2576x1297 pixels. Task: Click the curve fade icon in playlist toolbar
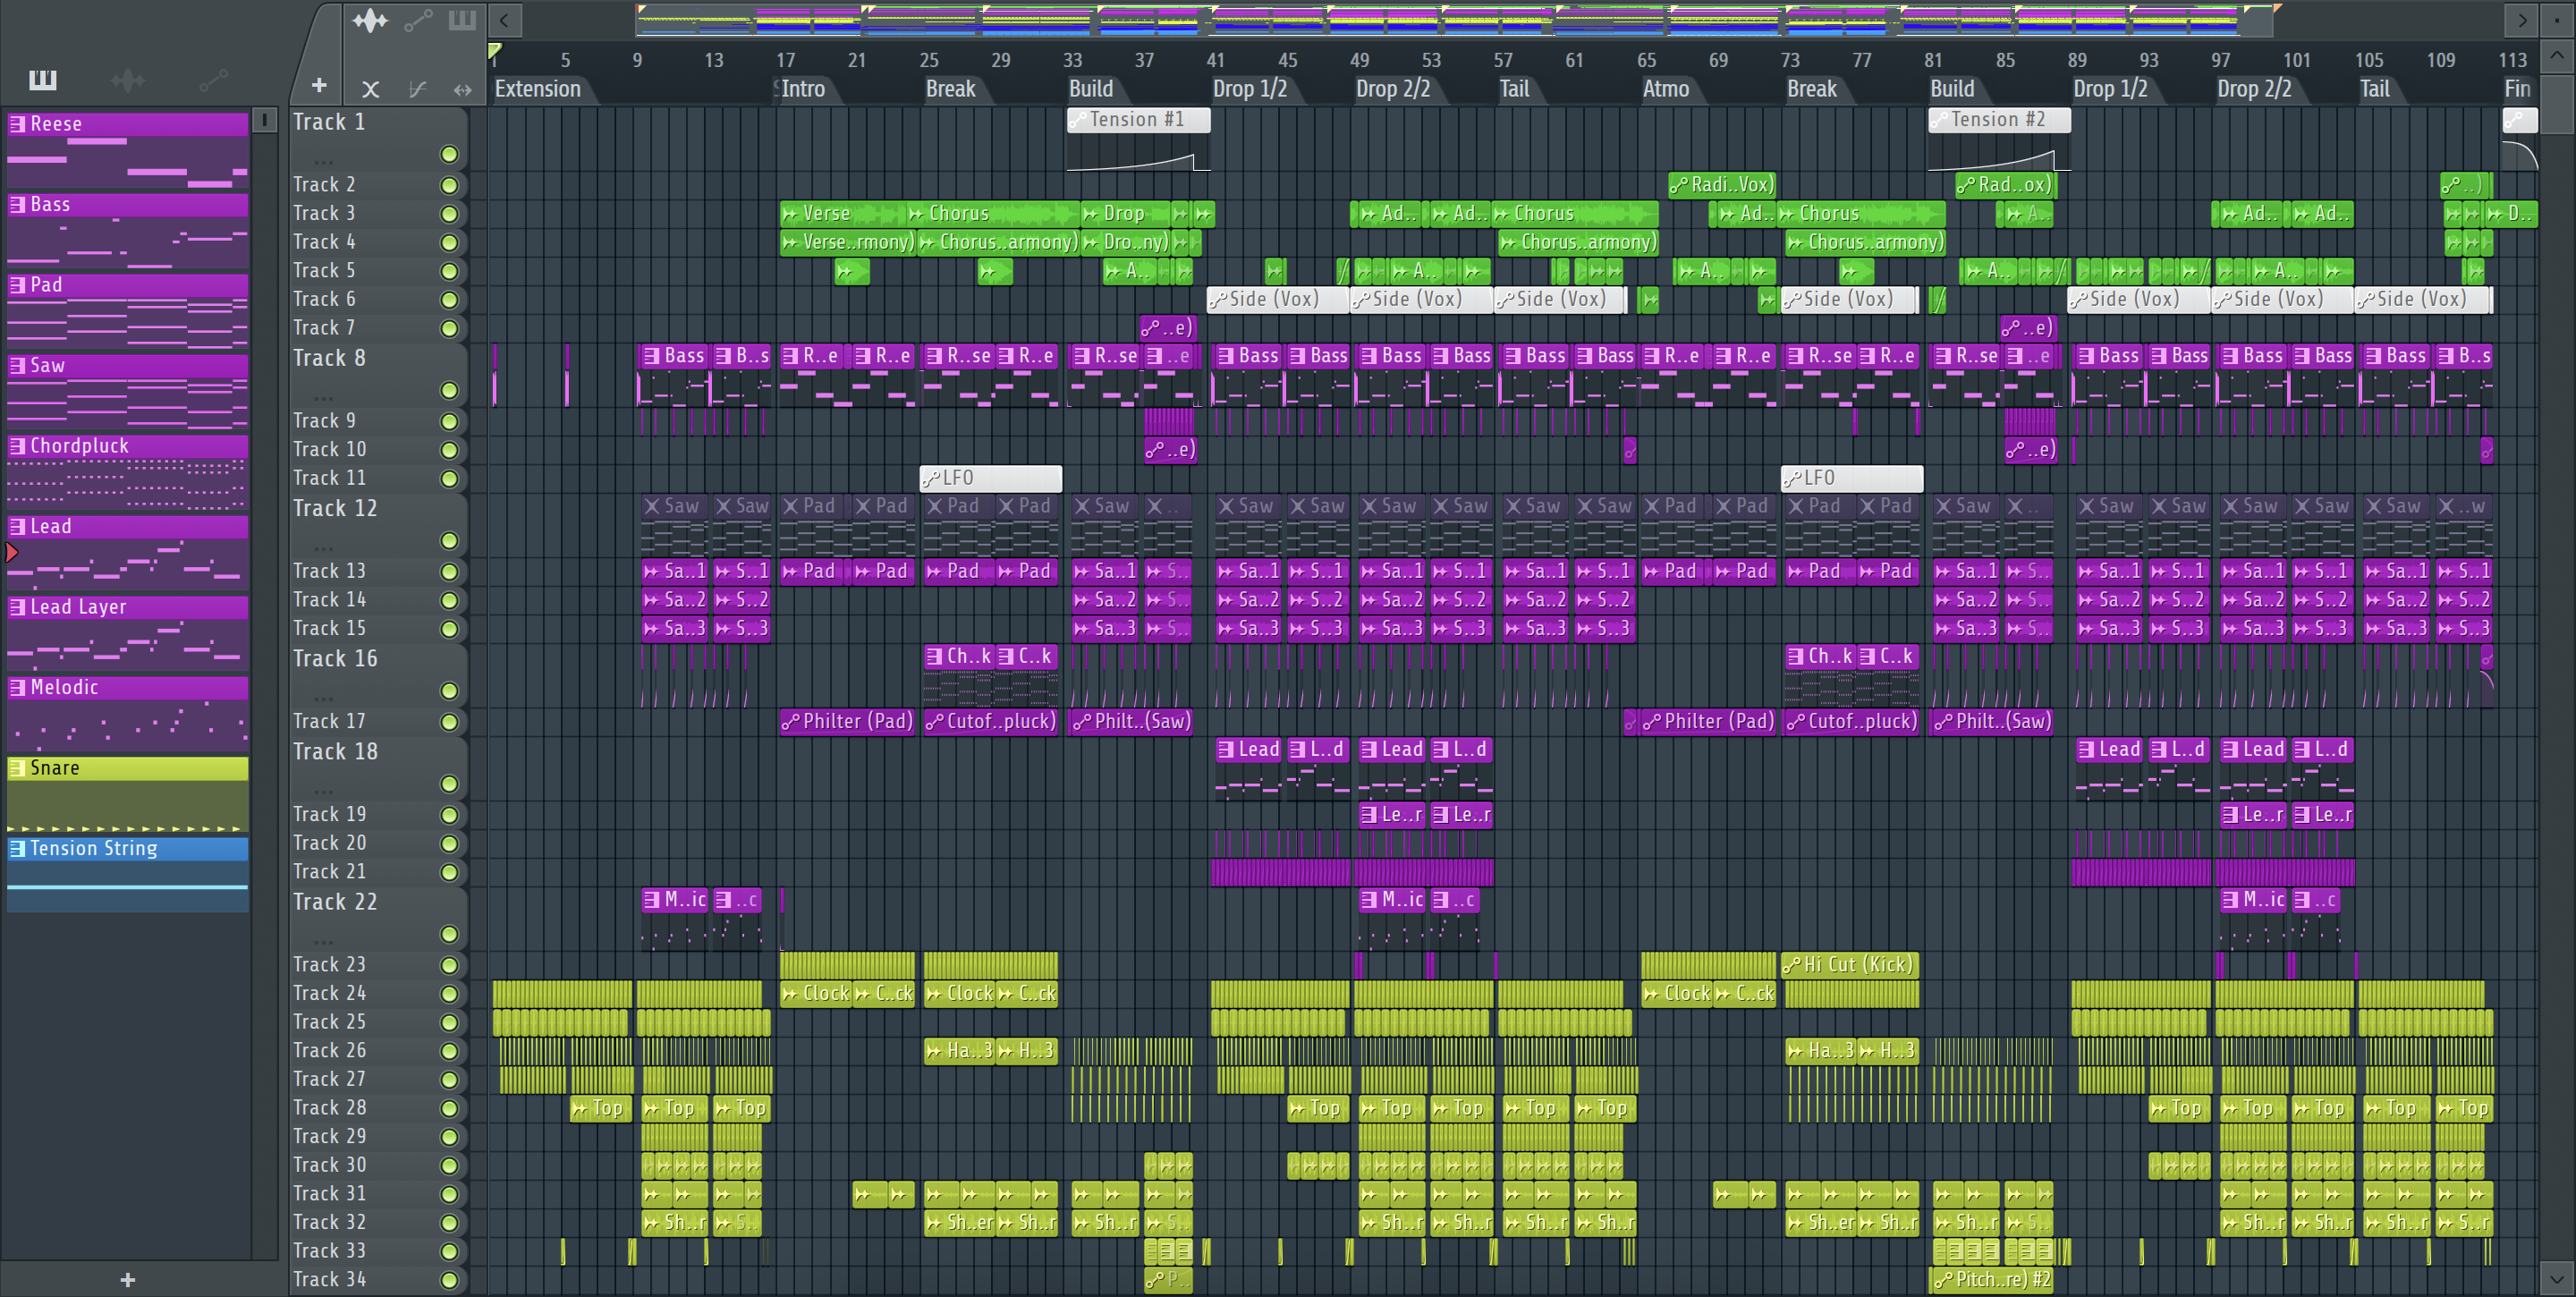[418, 89]
